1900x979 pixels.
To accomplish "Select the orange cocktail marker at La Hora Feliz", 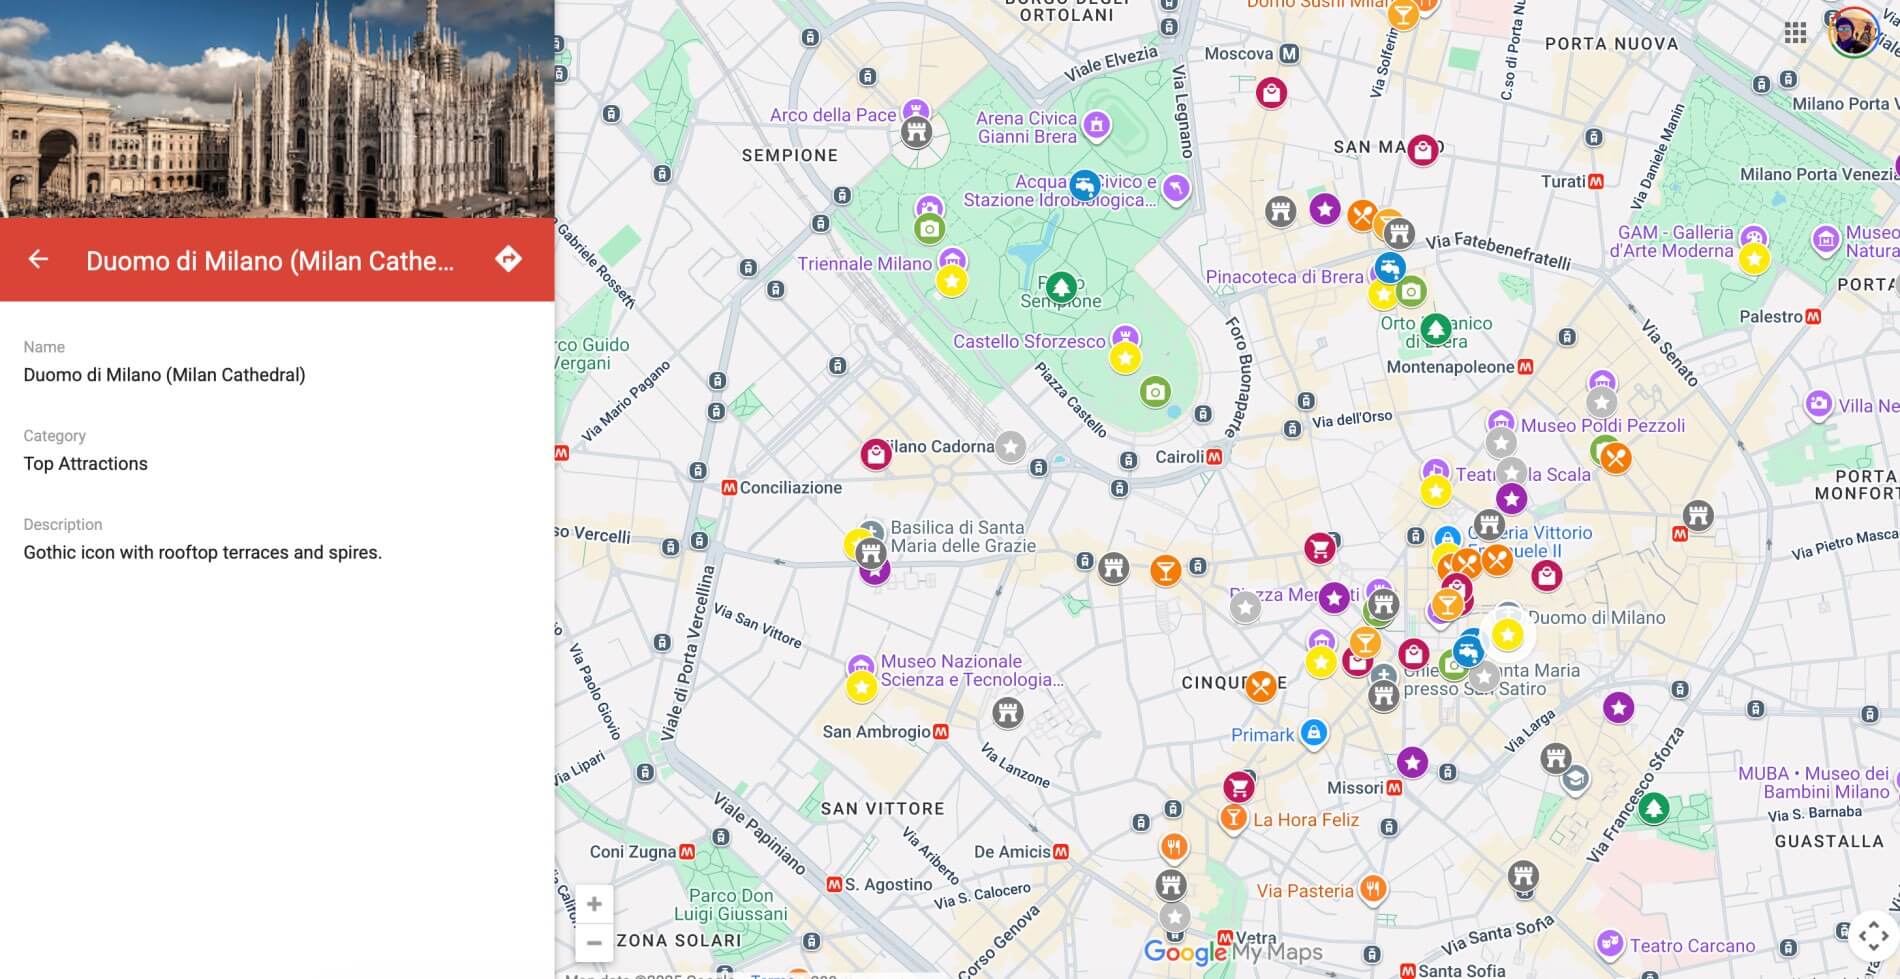I will point(1234,818).
